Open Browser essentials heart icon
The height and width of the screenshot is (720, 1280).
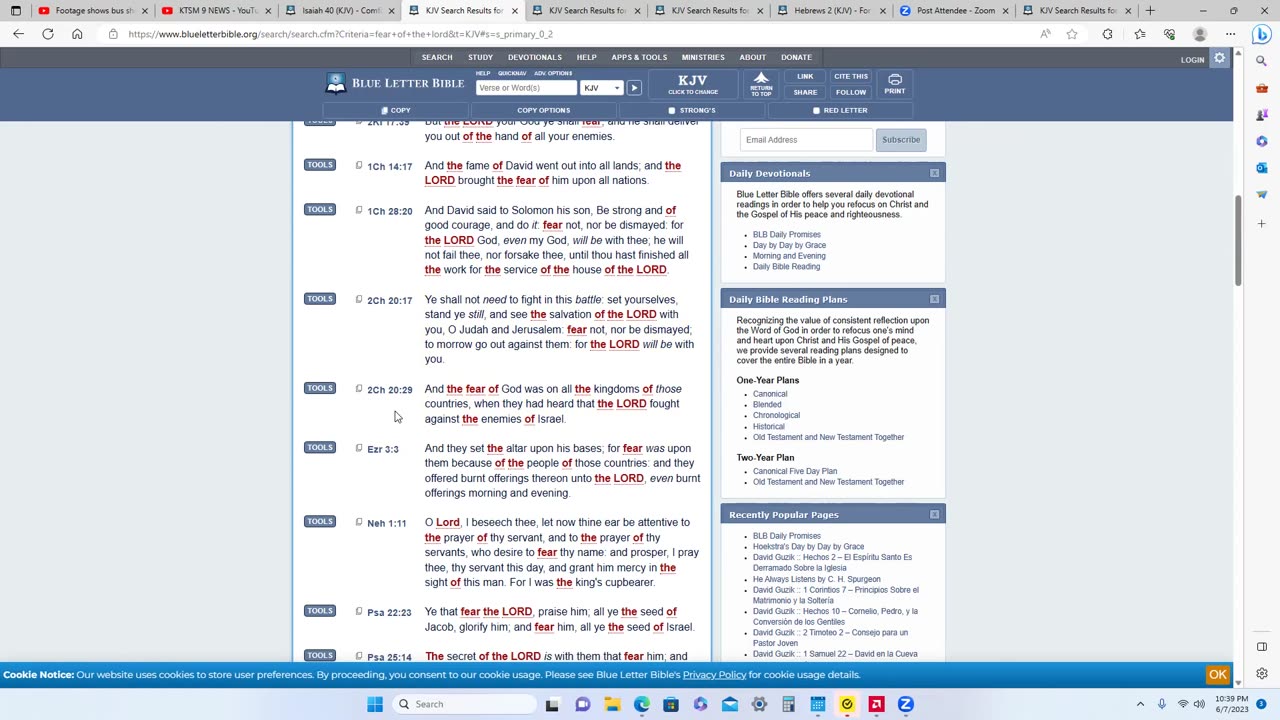click(1169, 34)
